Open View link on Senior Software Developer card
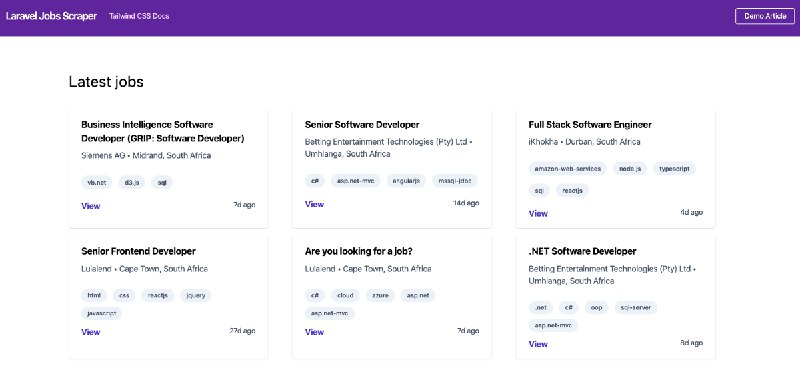 pos(314,204)
